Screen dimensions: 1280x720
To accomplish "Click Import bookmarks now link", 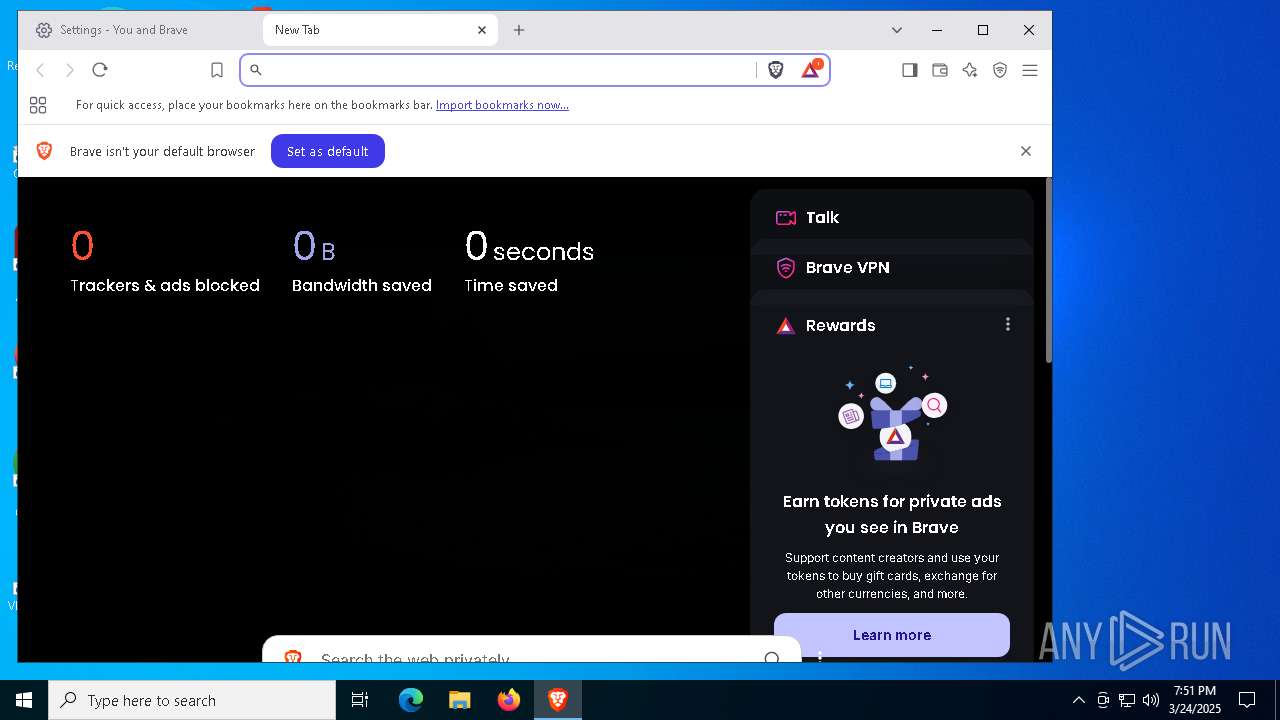I will pyautogui.click(x=502, y=105).
